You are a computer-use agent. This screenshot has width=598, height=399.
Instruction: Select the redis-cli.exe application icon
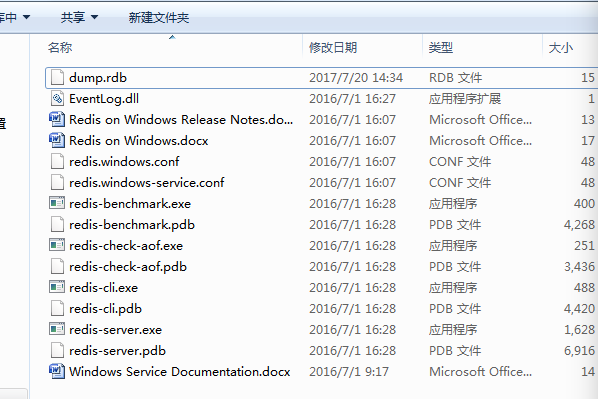pyautogui.click(x=57, y=287)
